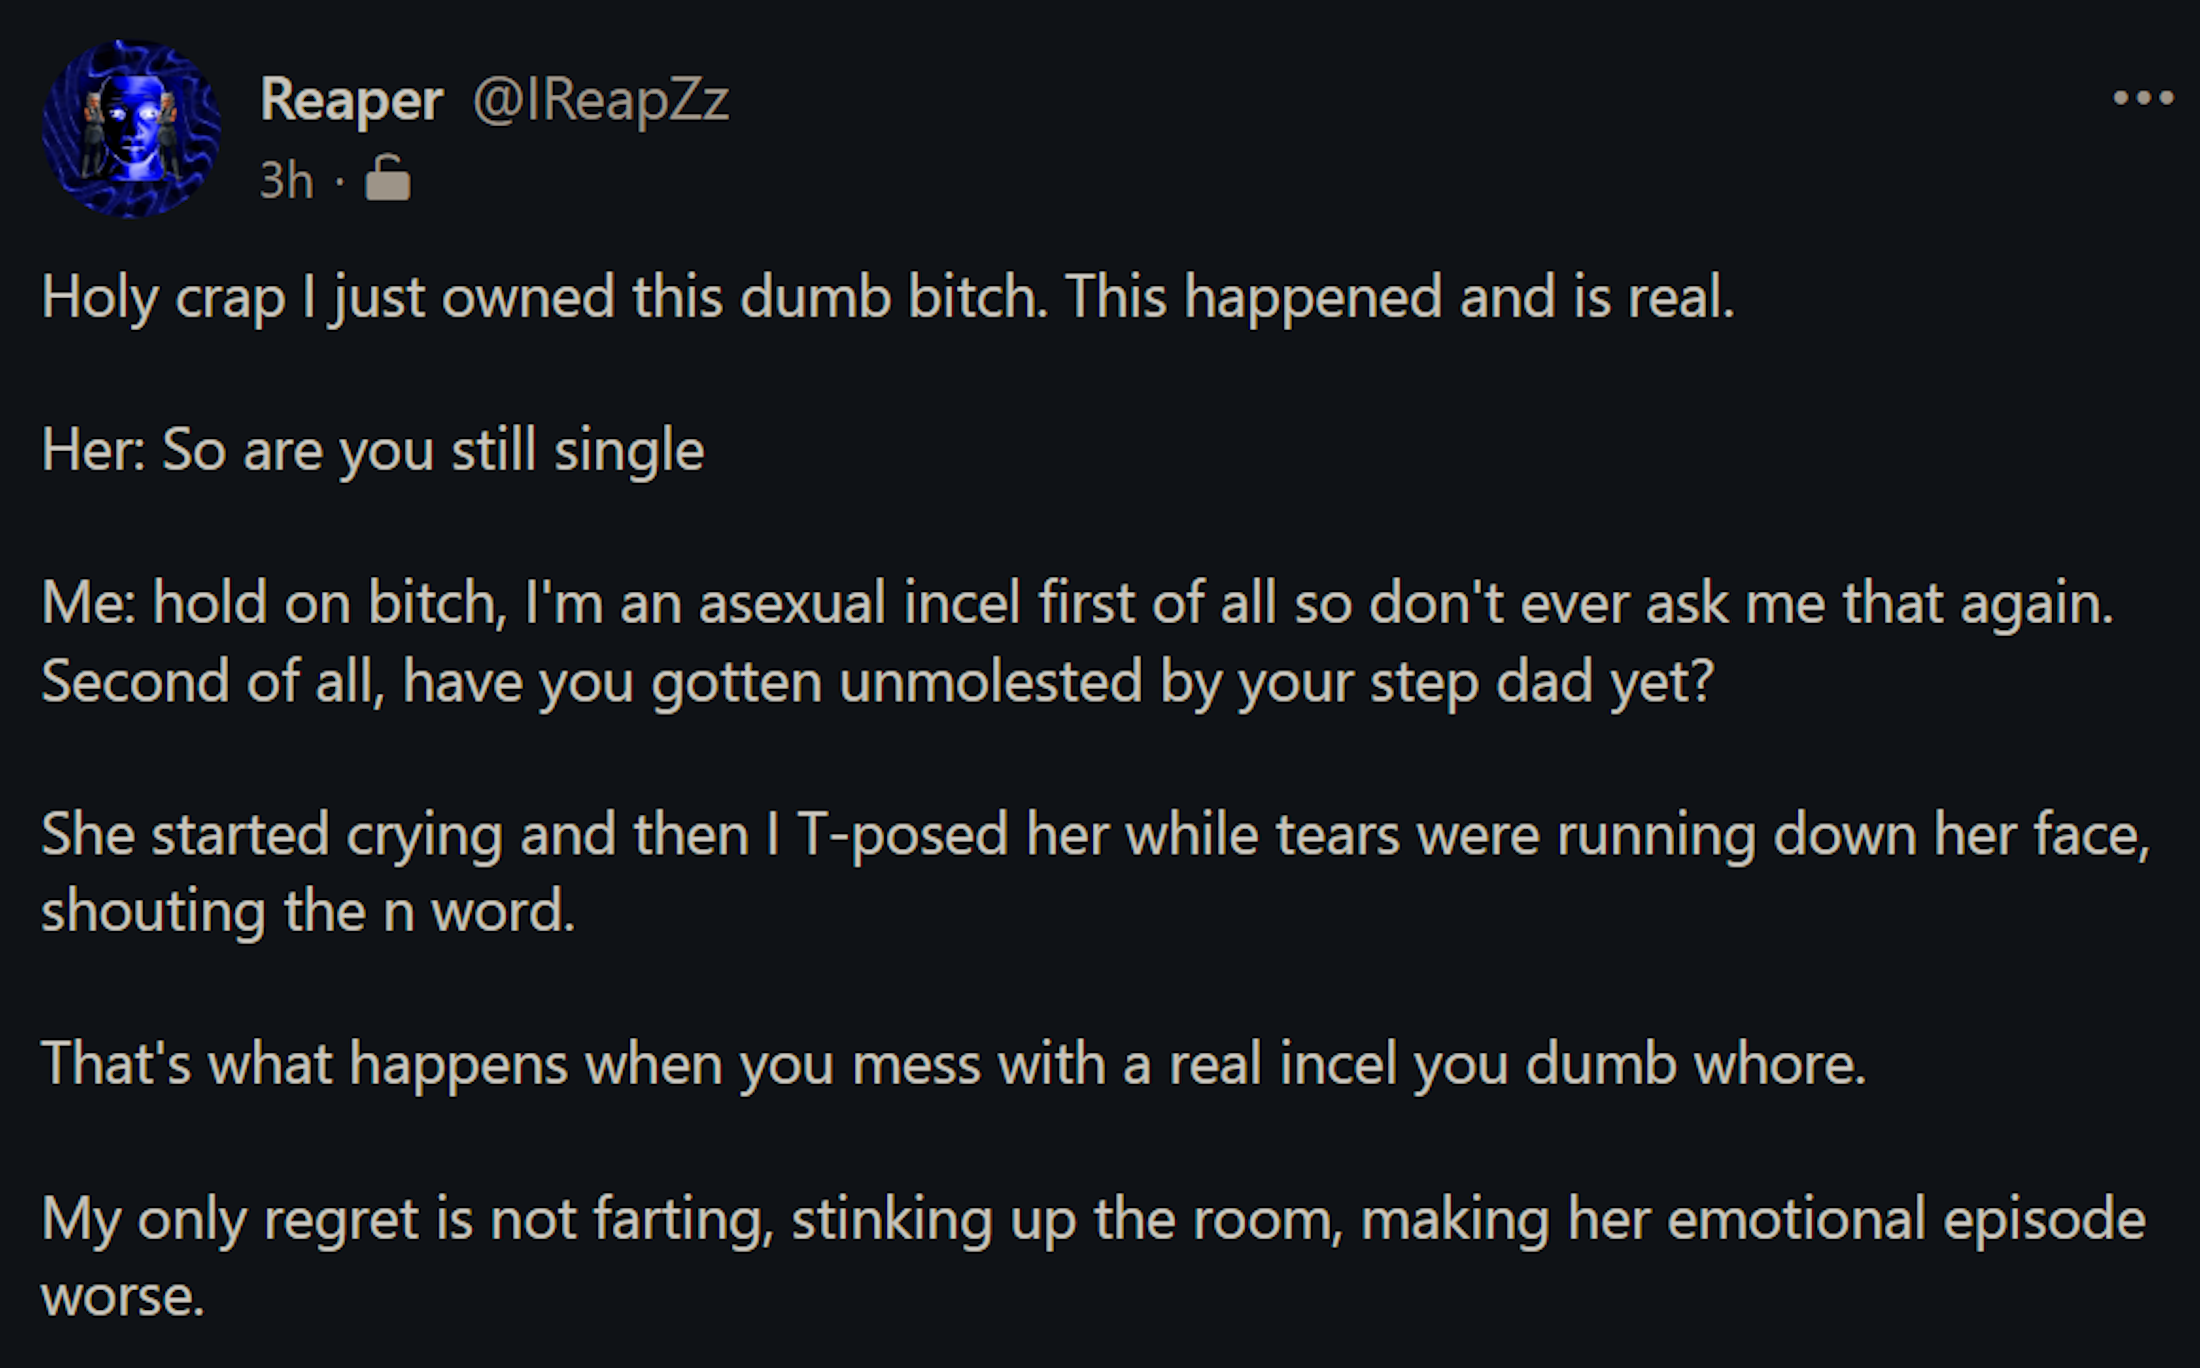Open the @IReapZz handle link
Viewport: 2200px width, 1368px height.
[600, 100]
